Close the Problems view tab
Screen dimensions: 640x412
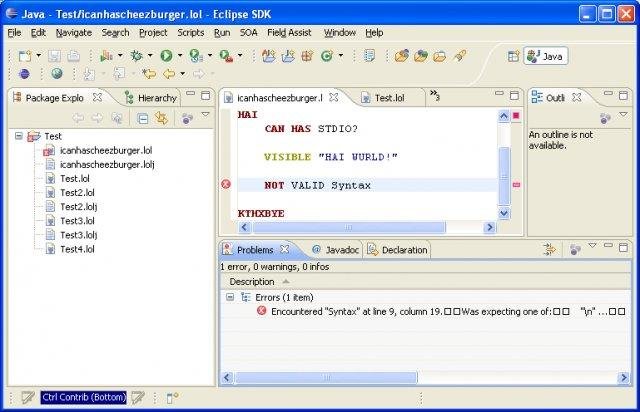tap(284, 249)
